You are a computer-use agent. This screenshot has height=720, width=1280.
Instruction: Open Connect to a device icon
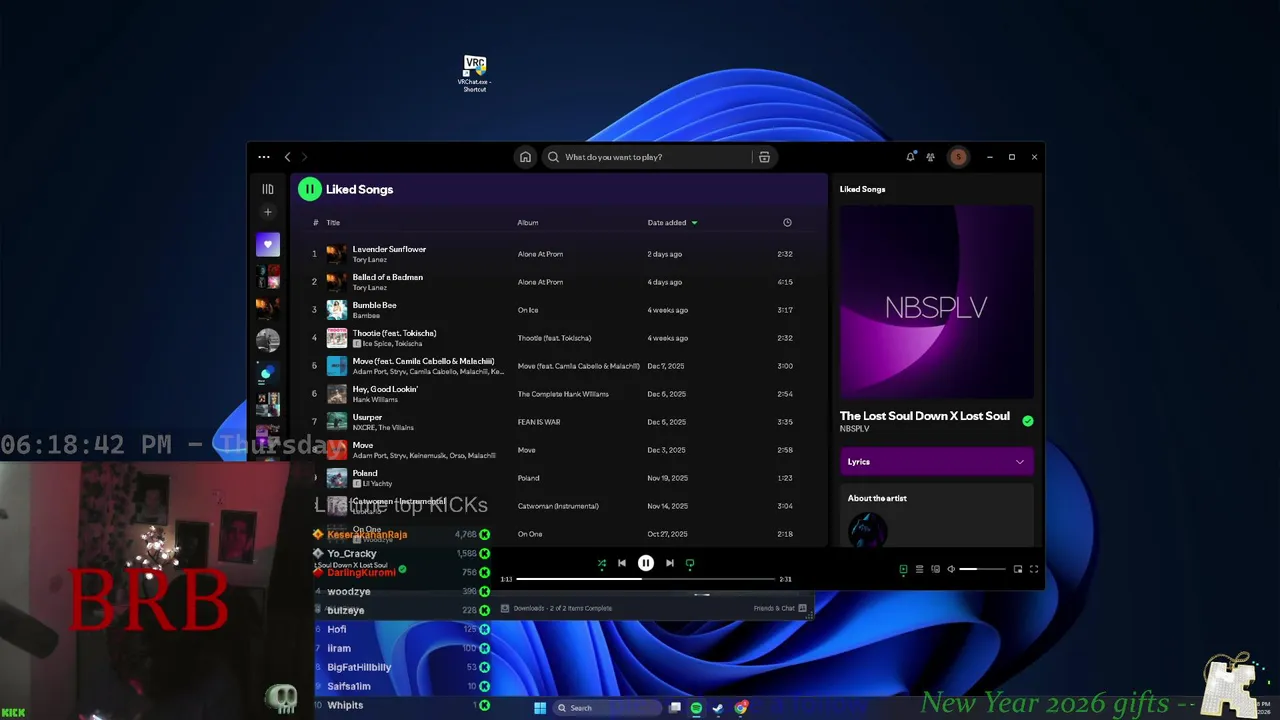(935, 569)
